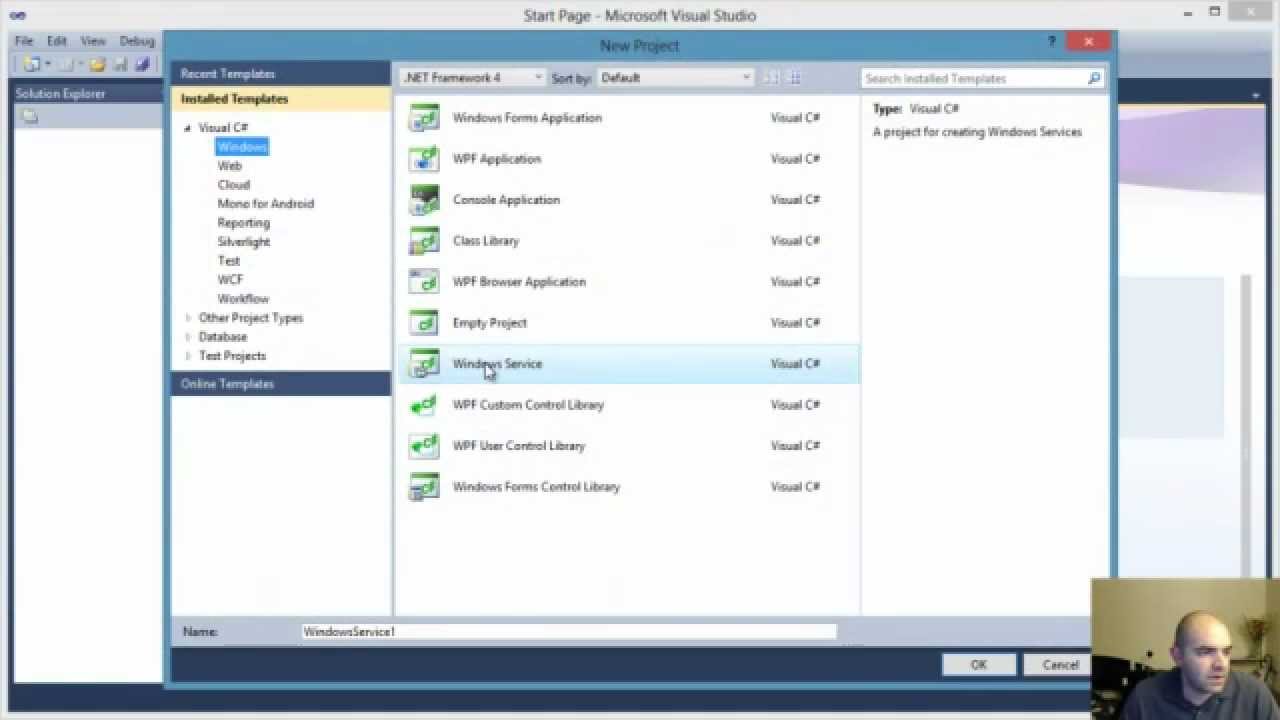Select the WCF category
Viewport: 1280px width, 720px height.
click(230, 280)
